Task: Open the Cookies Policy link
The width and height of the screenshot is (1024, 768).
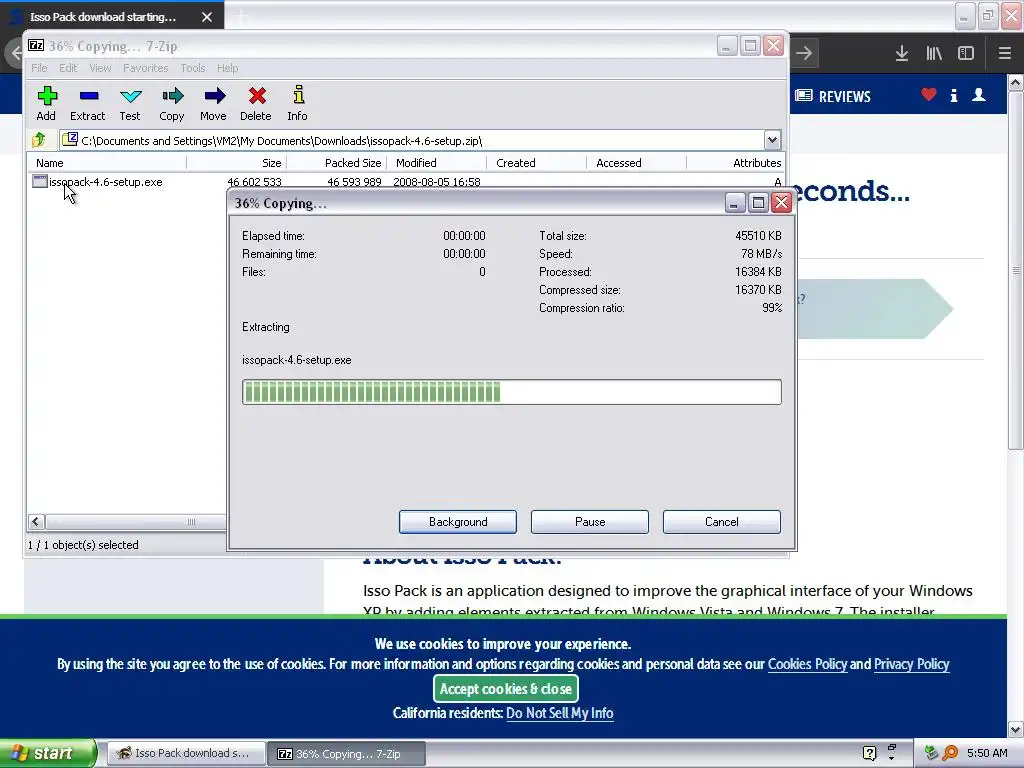Action: click(x=807, y=664)
